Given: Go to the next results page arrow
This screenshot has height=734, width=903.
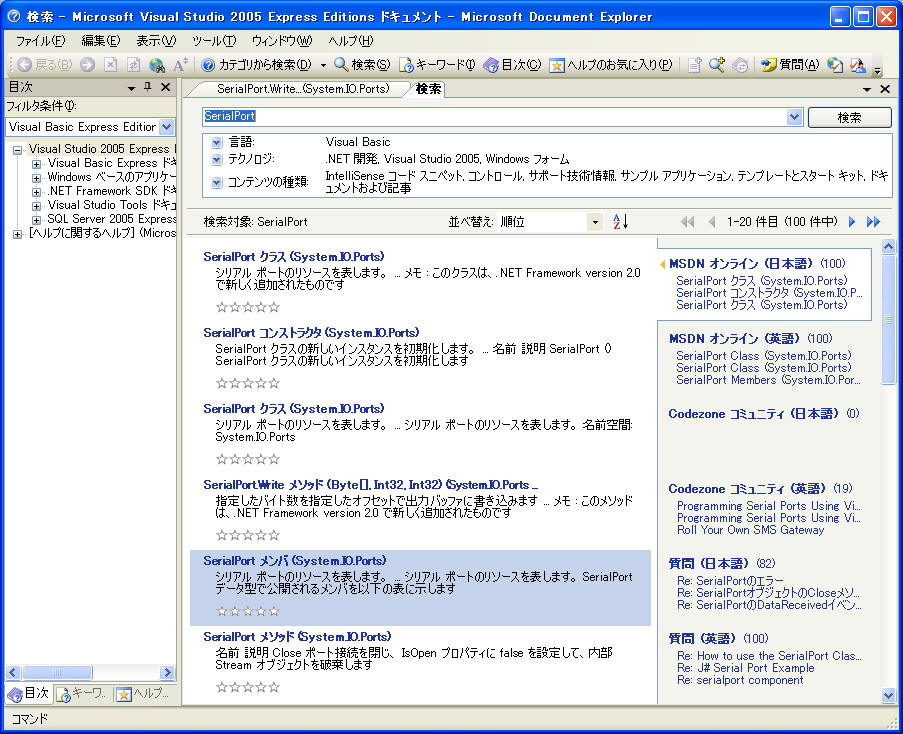Looking at the screenshot, I should 852,222.
